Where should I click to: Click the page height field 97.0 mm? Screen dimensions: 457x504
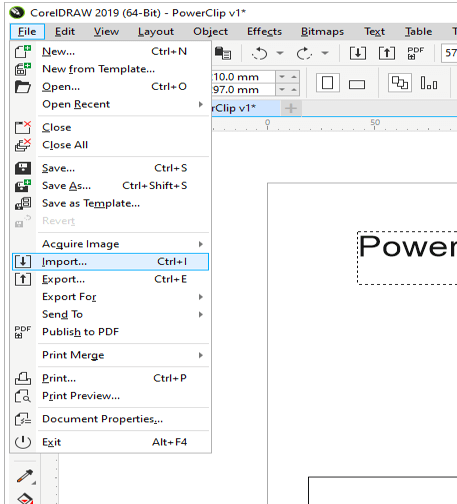tap(243, 90)
